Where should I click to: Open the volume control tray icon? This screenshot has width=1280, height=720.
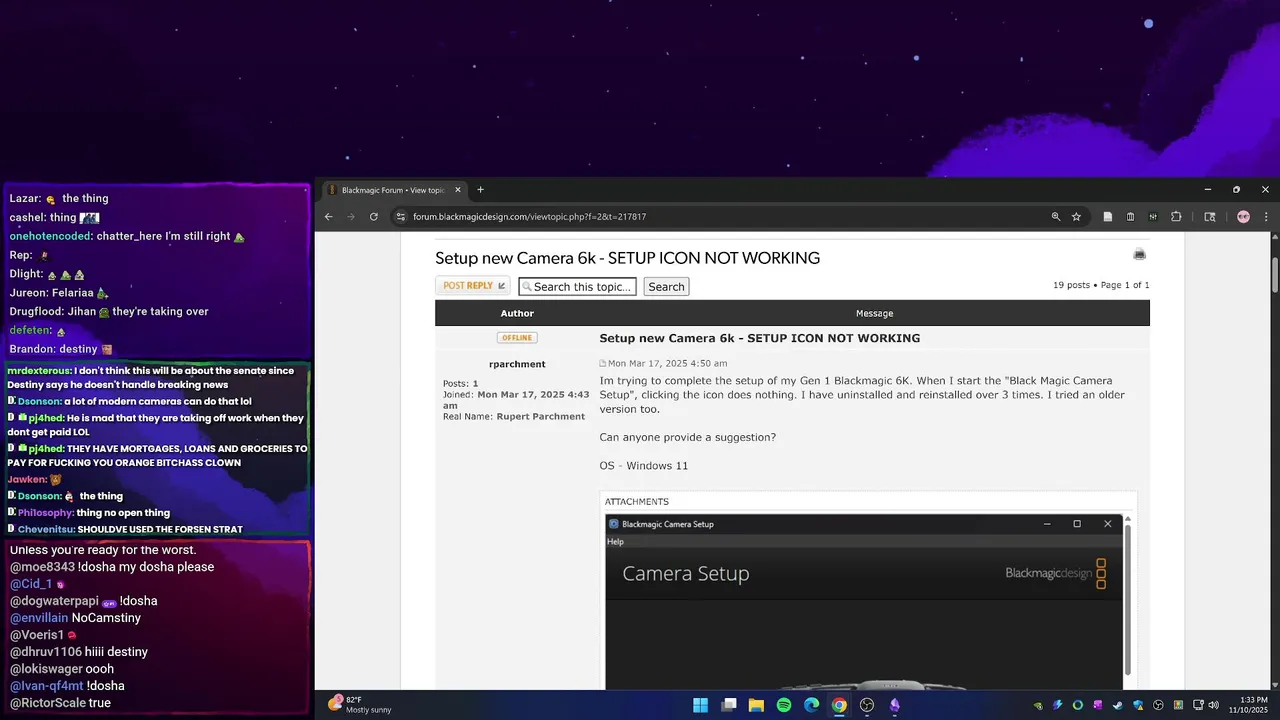1214,705
